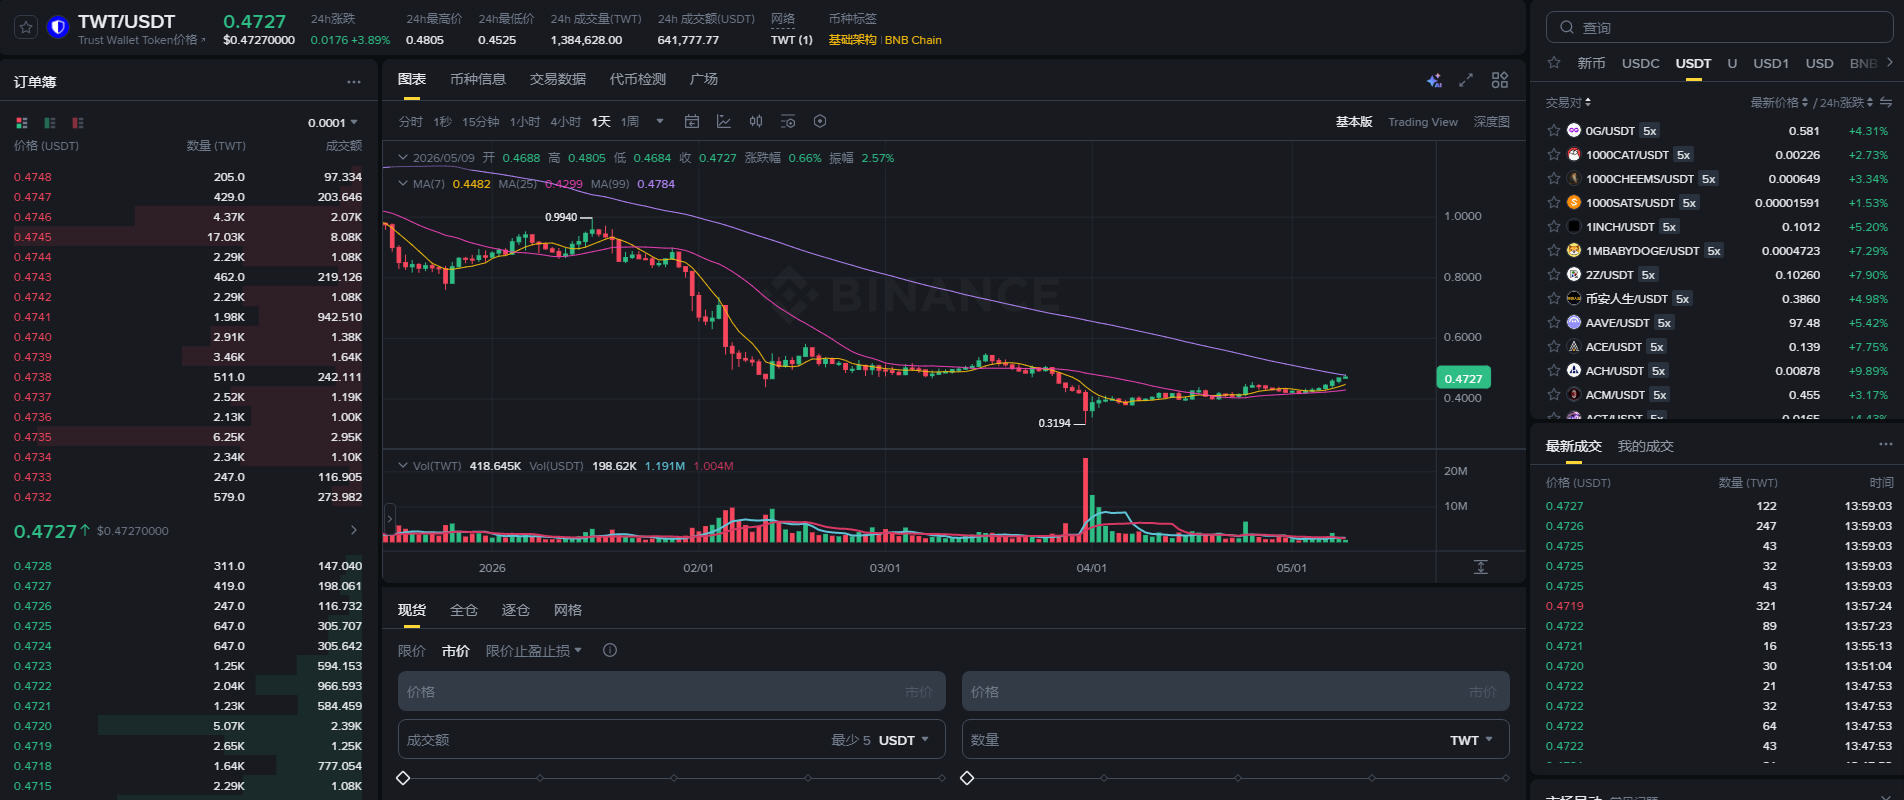Click the 查询 search field
Screen dimensions: 1904x800
click(1719, 28)
